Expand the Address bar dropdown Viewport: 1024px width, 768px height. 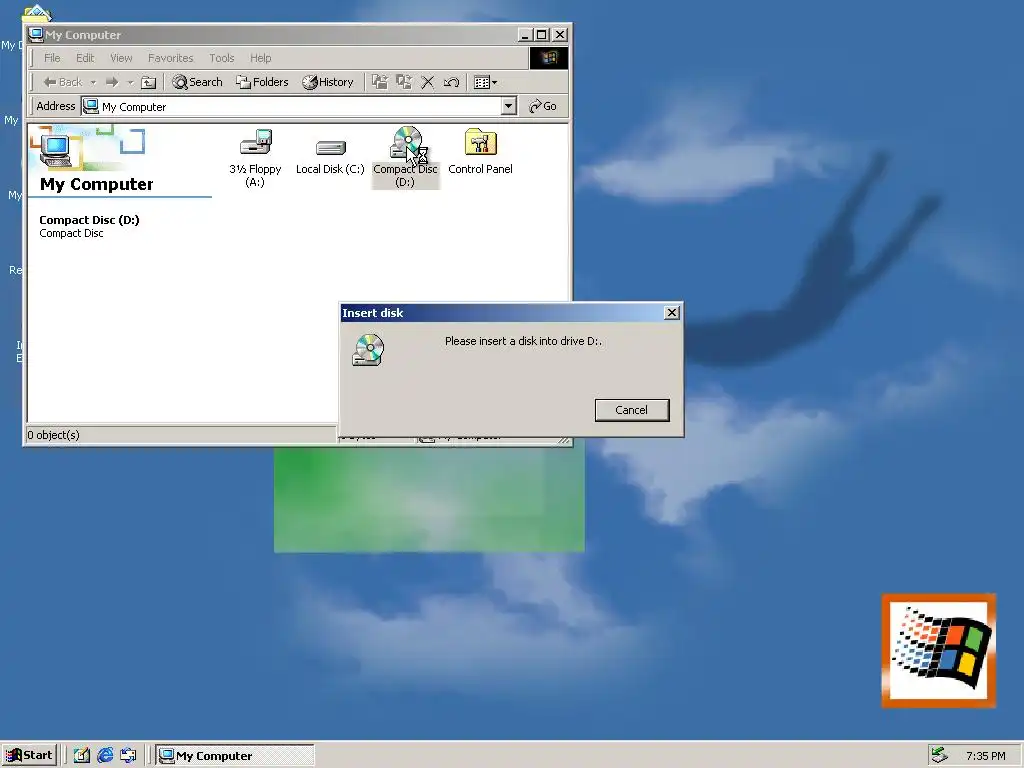[509, 106]
